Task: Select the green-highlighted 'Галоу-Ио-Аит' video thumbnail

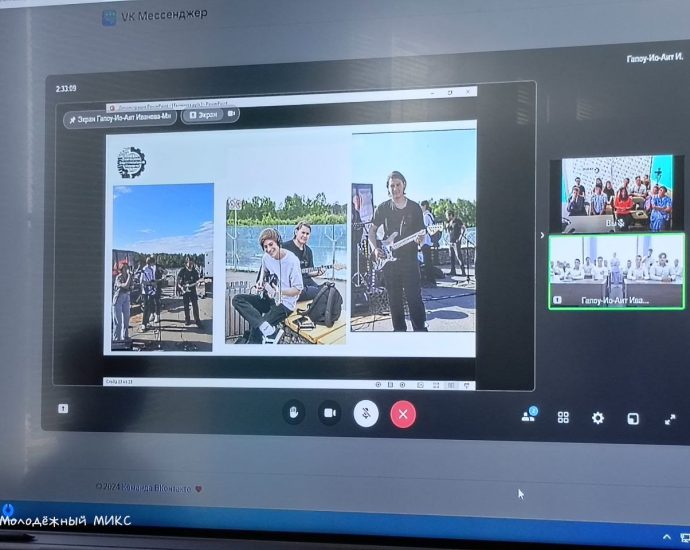Action: click(616, 270)
